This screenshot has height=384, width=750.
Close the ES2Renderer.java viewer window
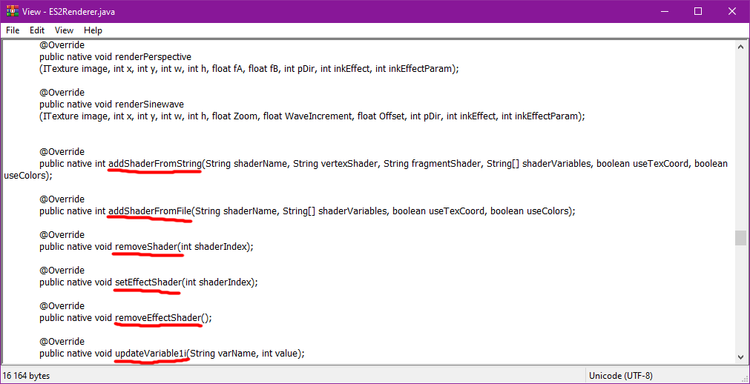coord(732,11)
